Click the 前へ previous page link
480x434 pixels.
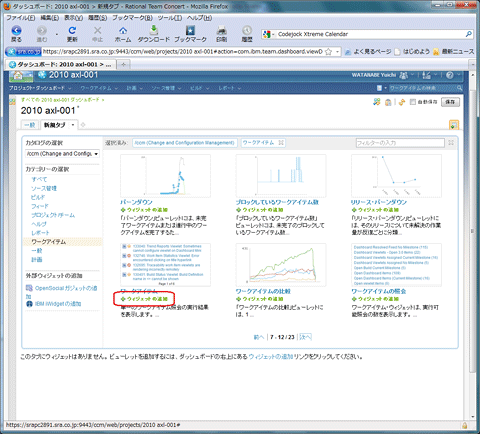(259, 337)
